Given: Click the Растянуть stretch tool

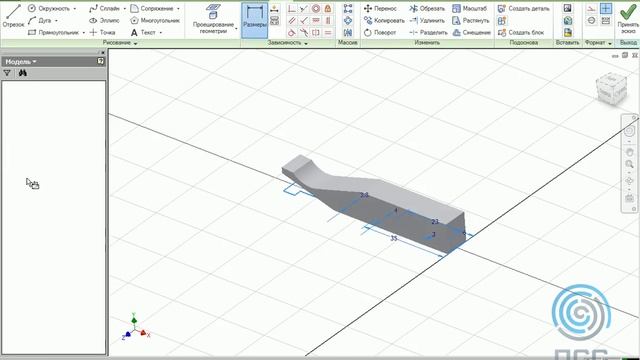Looking at the screenshot, I should pos(471,20).
